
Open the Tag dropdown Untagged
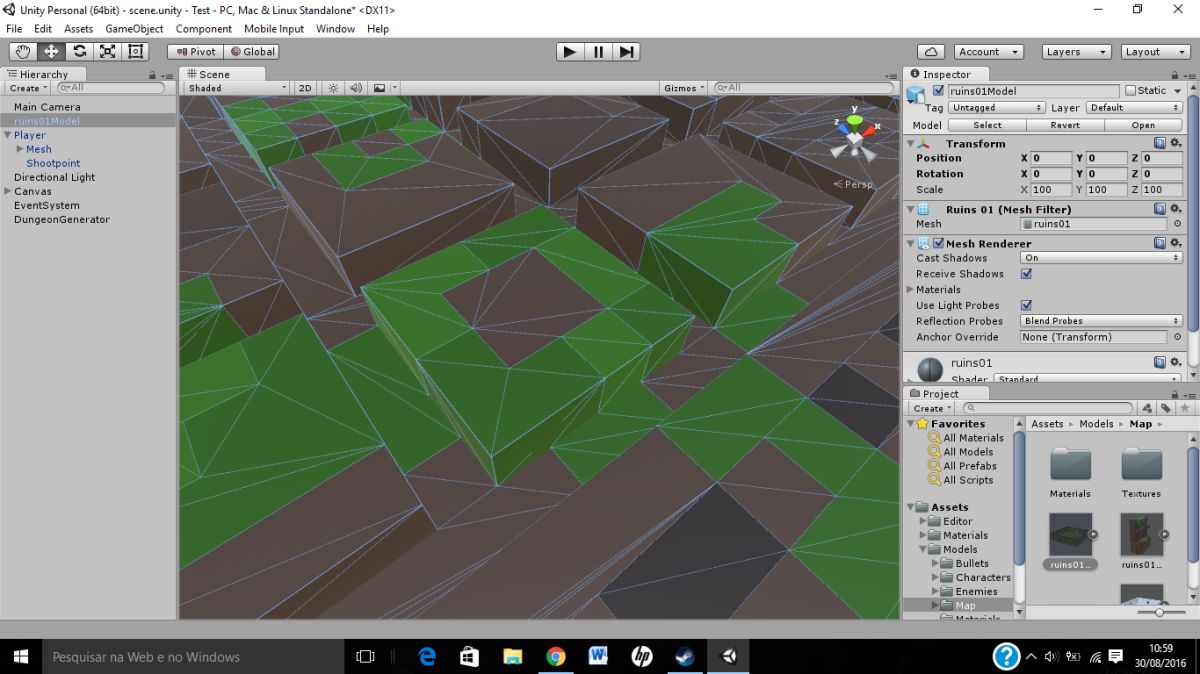click(x=996, y=107)
